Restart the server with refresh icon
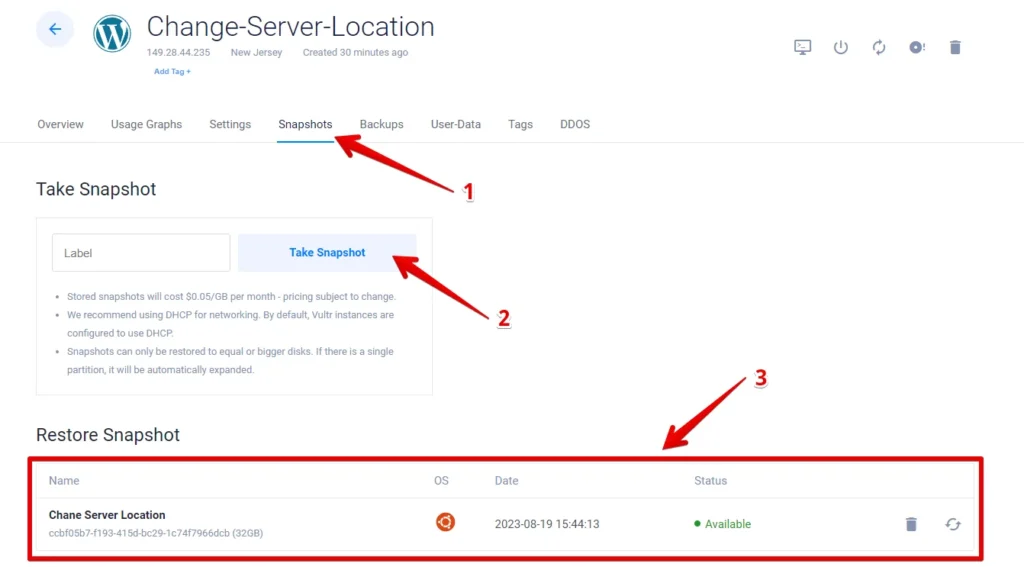Image resolution: width=1024 pixels, height=567 pixels. tap(879, 47)
